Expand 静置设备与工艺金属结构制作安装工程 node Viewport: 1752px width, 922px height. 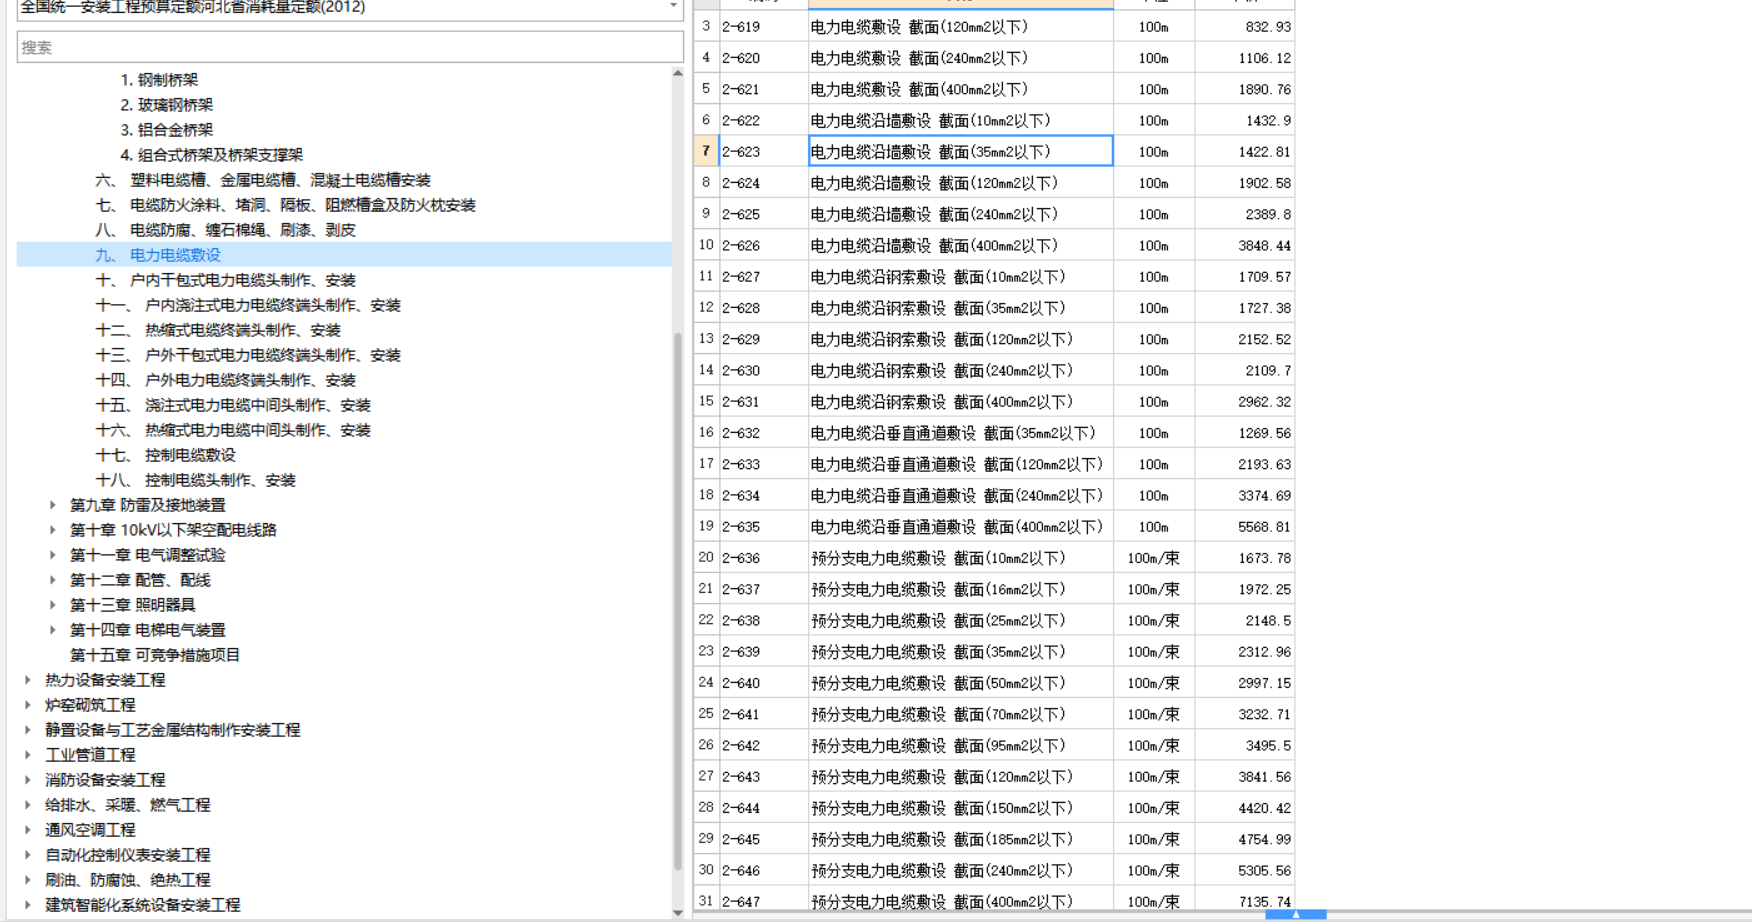28,730
